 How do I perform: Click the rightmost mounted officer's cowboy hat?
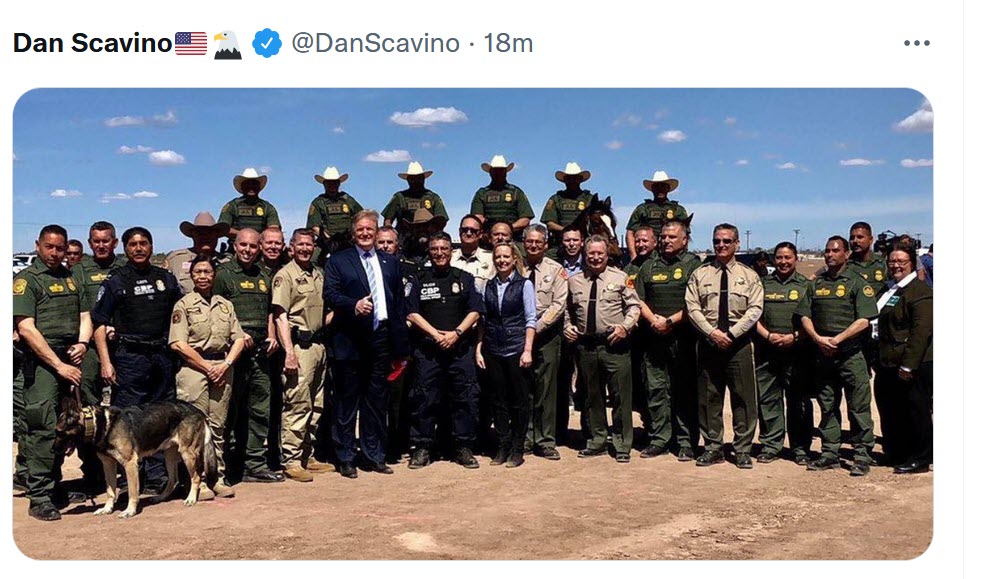coord(661,181)
